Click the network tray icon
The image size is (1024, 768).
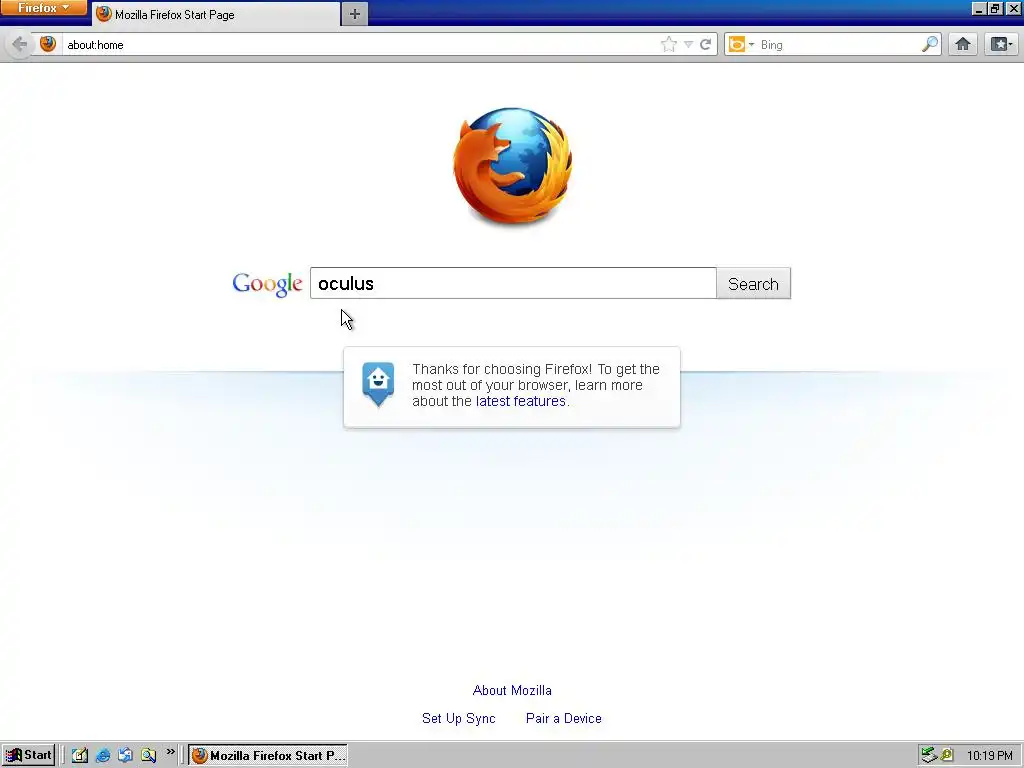point(929,756)
